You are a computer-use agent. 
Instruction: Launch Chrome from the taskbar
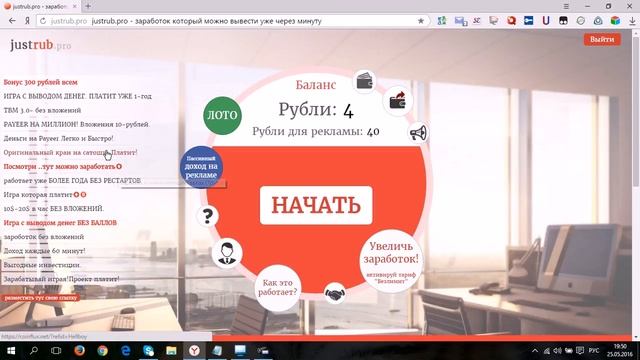coord(102,351)
